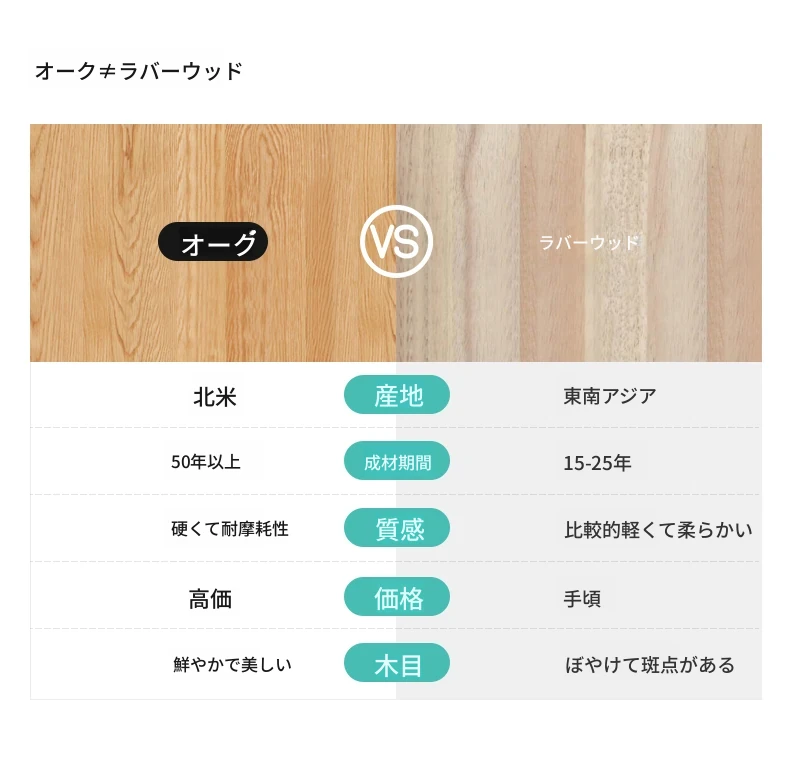Click the rubberwood texture image

579,243
